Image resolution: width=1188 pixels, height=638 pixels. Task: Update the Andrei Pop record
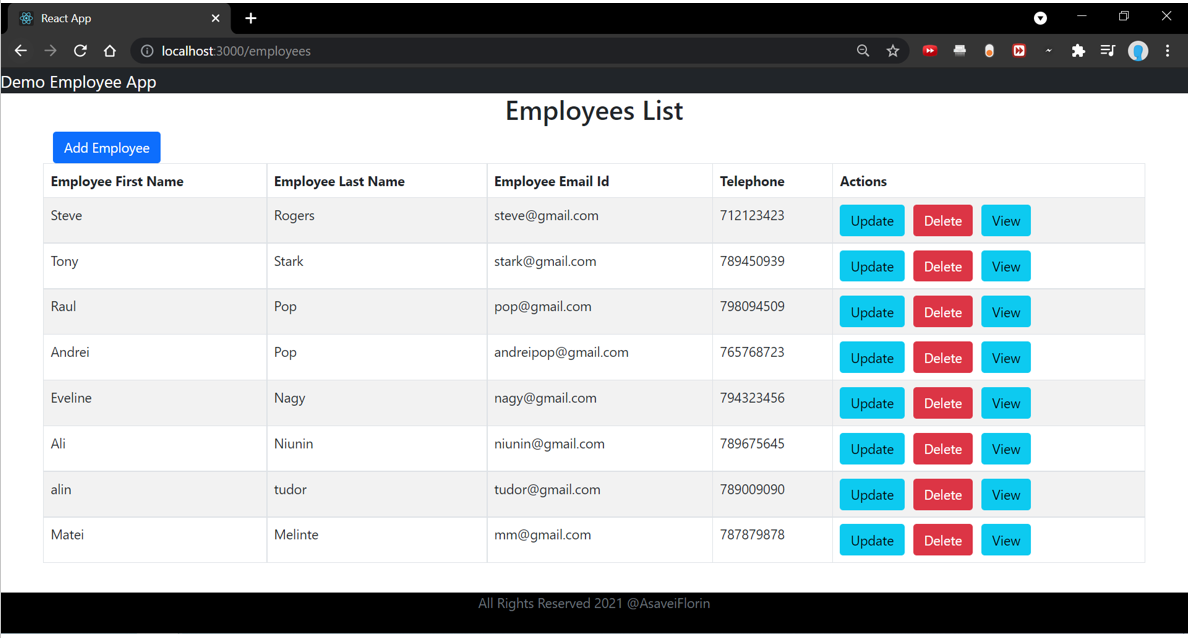tap(872, 358)
